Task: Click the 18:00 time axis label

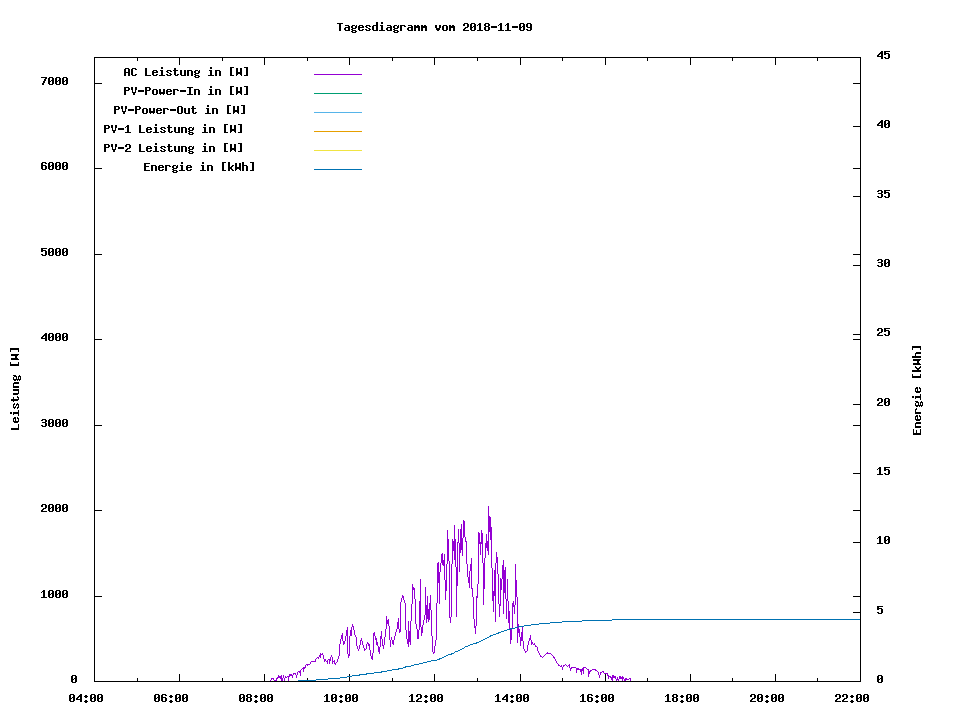Action: coord(681,698)
